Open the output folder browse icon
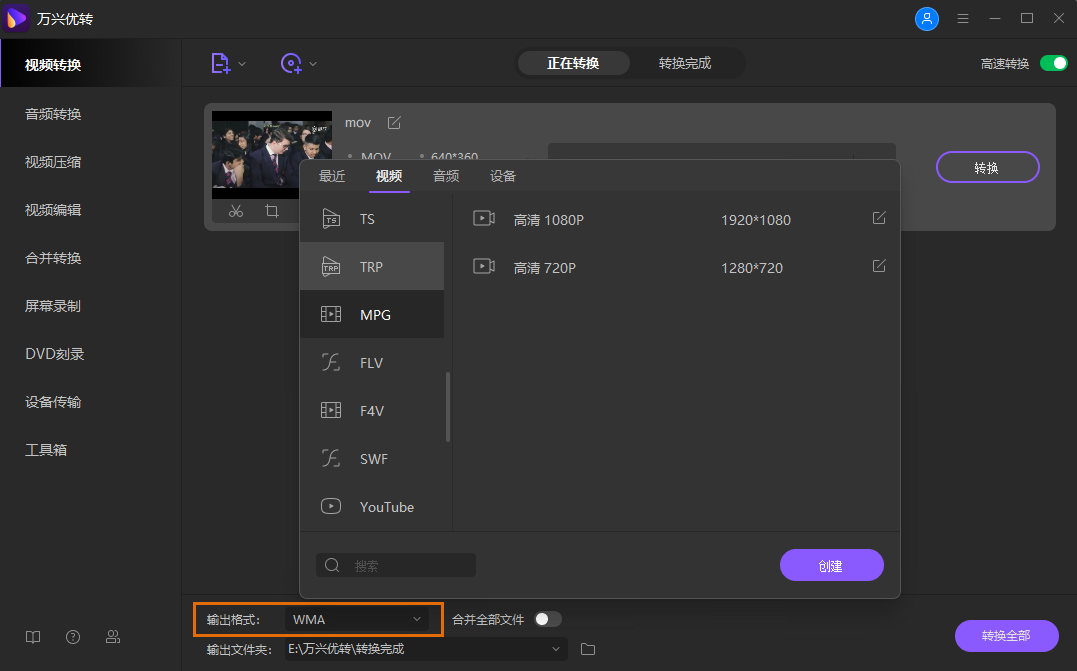Screen dimensions: 1077x671 587,648
